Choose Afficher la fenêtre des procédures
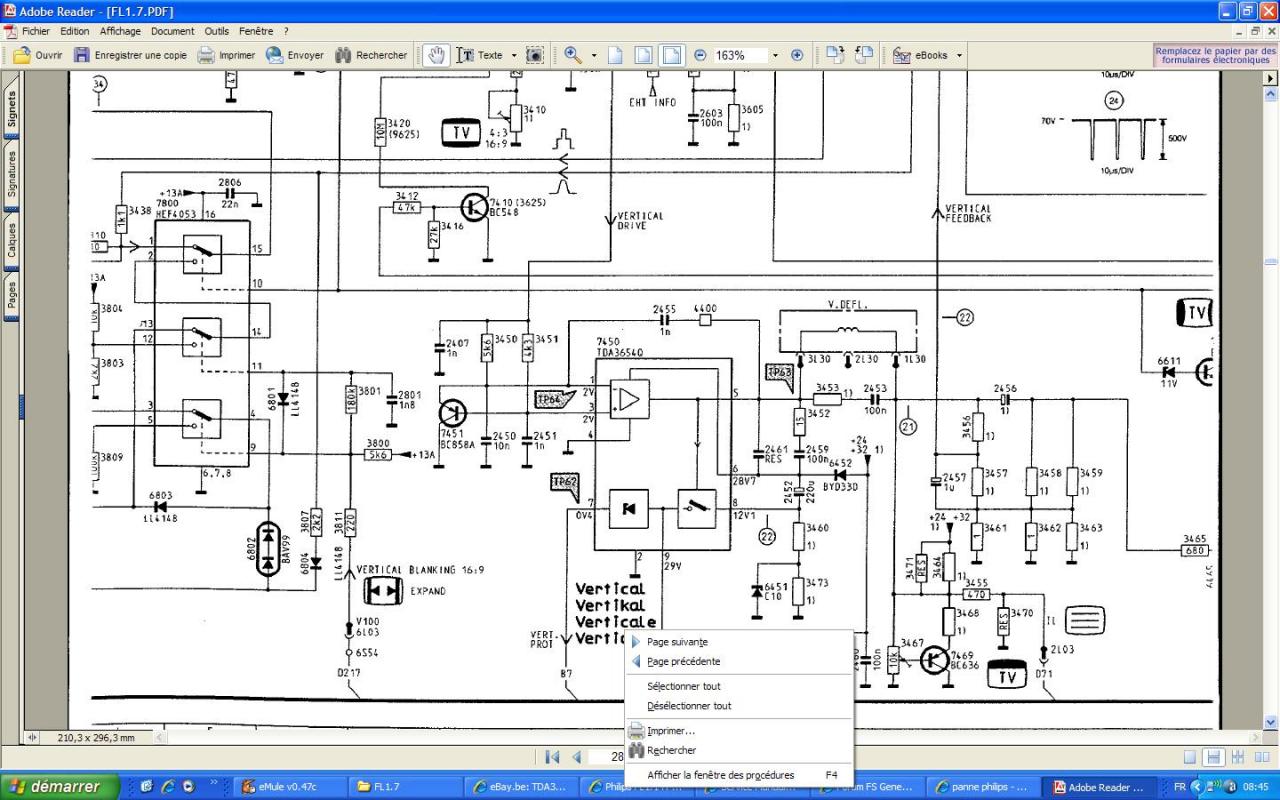1280x800 pixels. tap(738, 775)
